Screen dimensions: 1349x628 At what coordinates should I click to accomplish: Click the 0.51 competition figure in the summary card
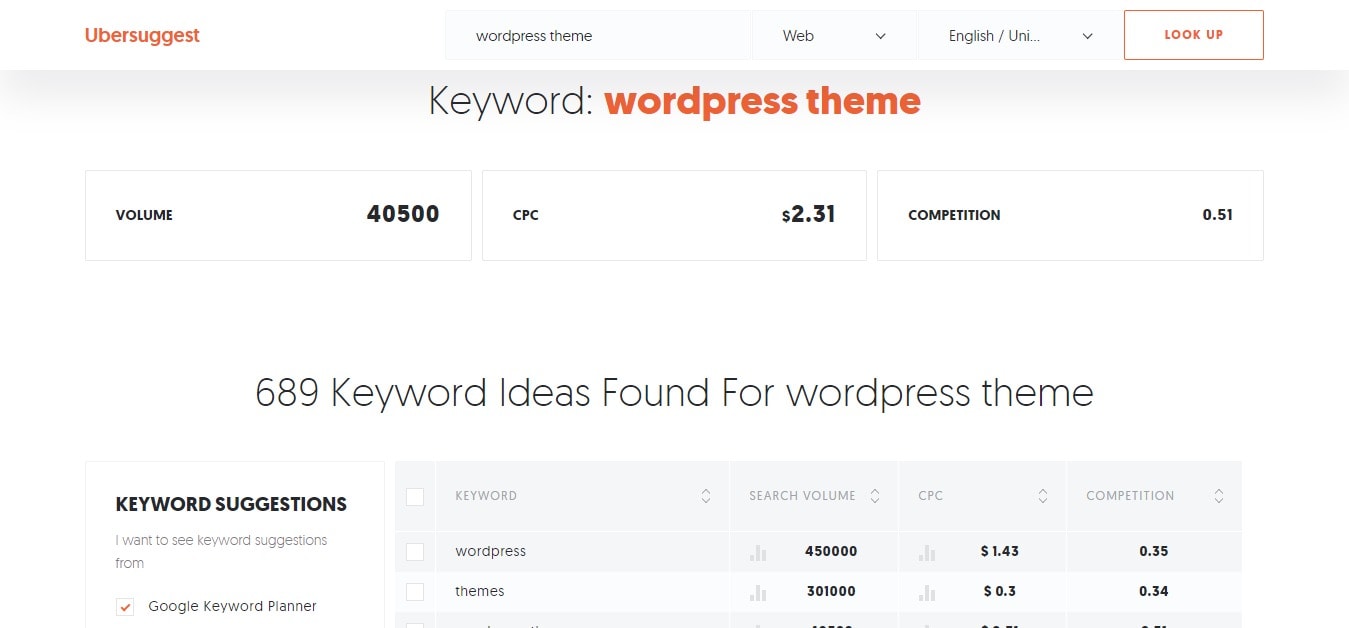(x=1218, y=215)
